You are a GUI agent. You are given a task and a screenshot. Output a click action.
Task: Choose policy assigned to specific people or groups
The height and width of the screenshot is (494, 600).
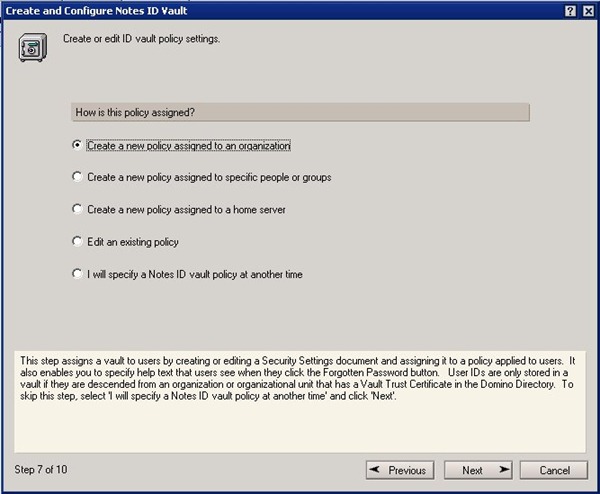[78, 177]
